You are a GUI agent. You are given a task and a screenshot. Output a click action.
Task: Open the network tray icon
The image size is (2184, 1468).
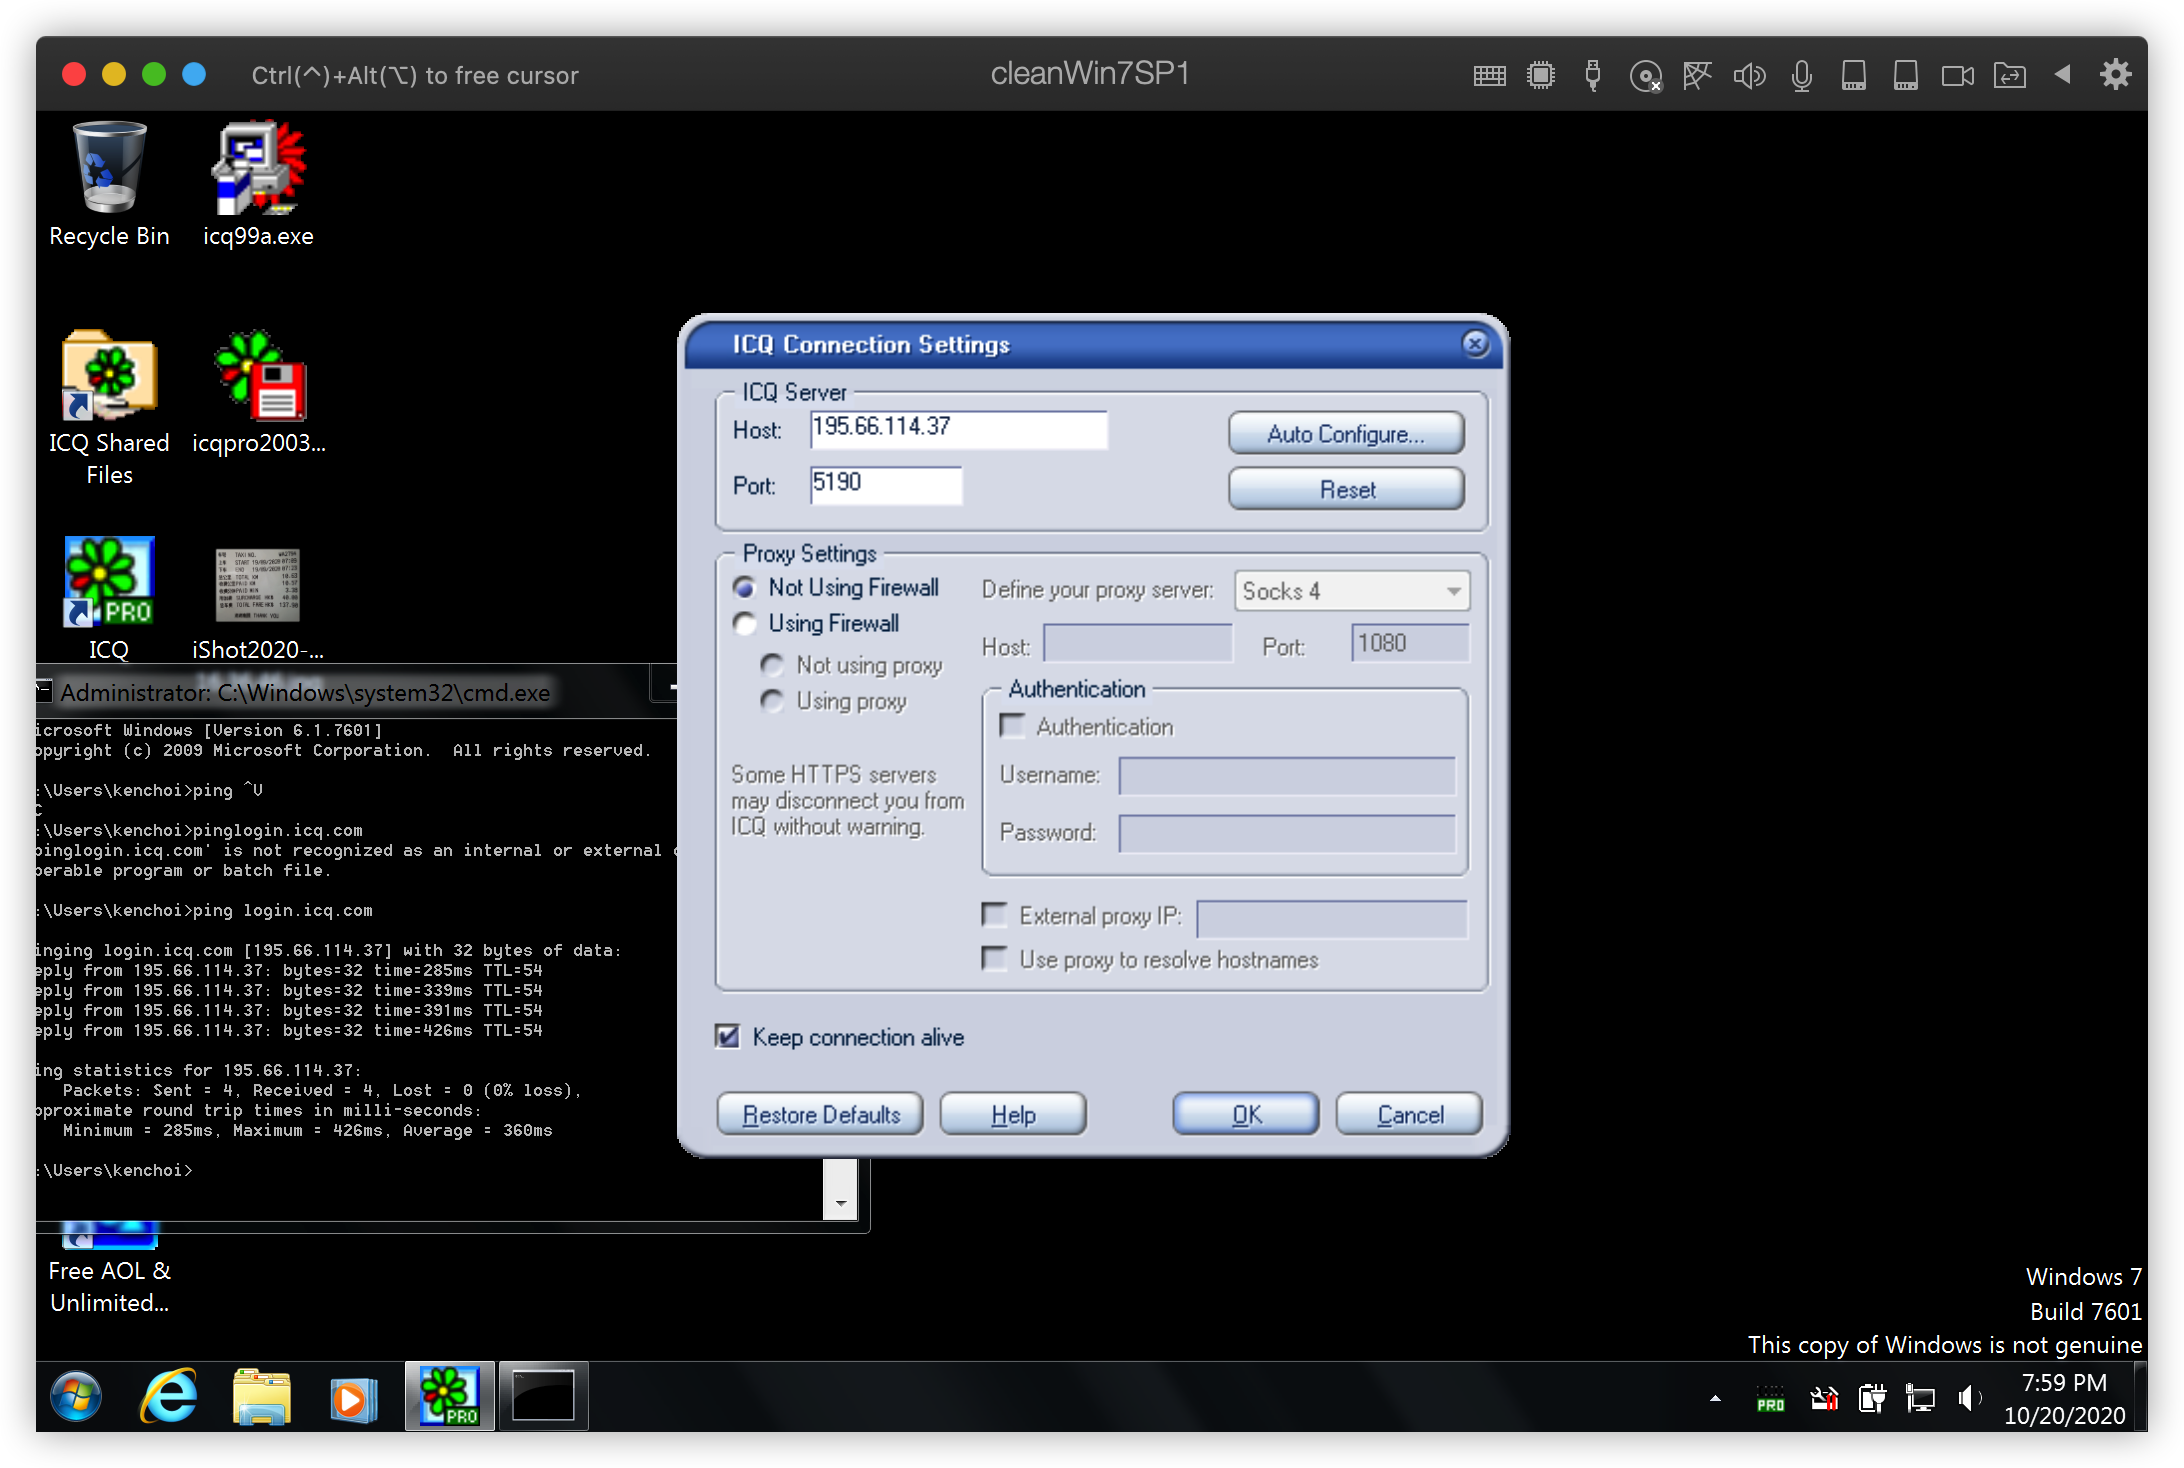(1920, 1399)
